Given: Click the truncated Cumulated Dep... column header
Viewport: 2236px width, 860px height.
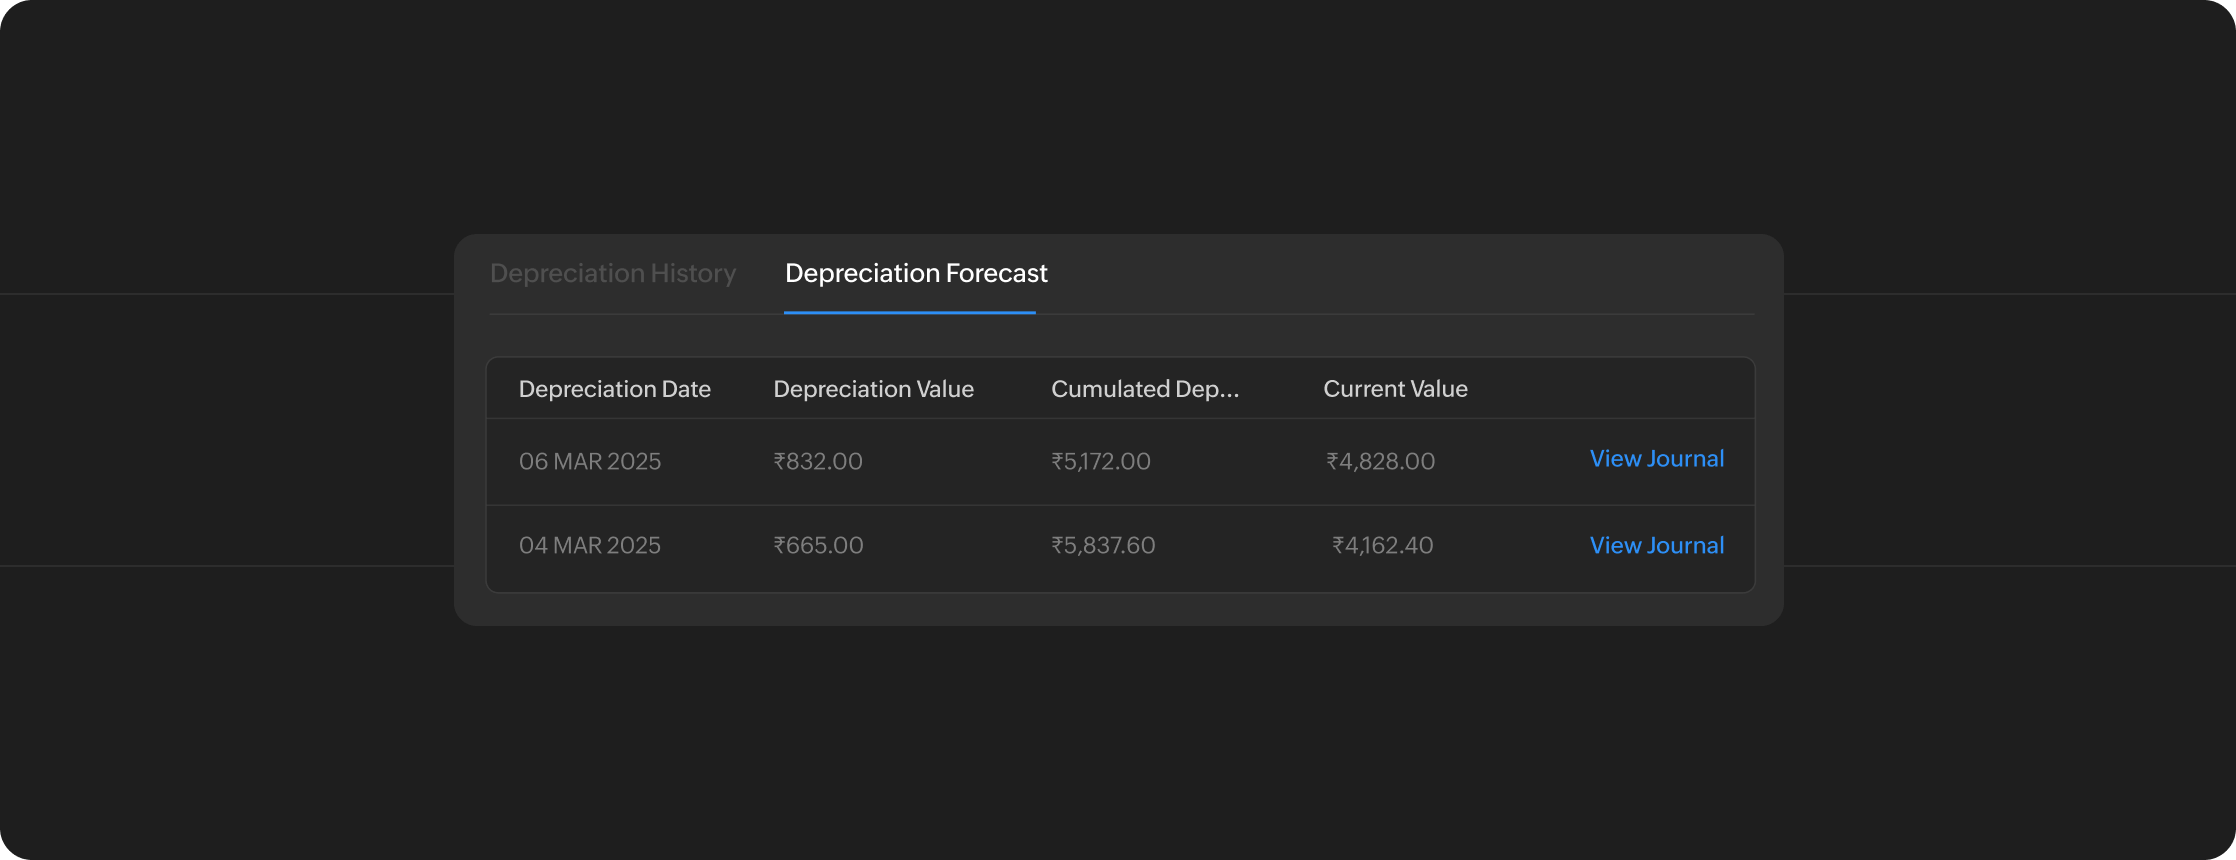Looking at the screenshot, I should click(x=1144, y=389).
